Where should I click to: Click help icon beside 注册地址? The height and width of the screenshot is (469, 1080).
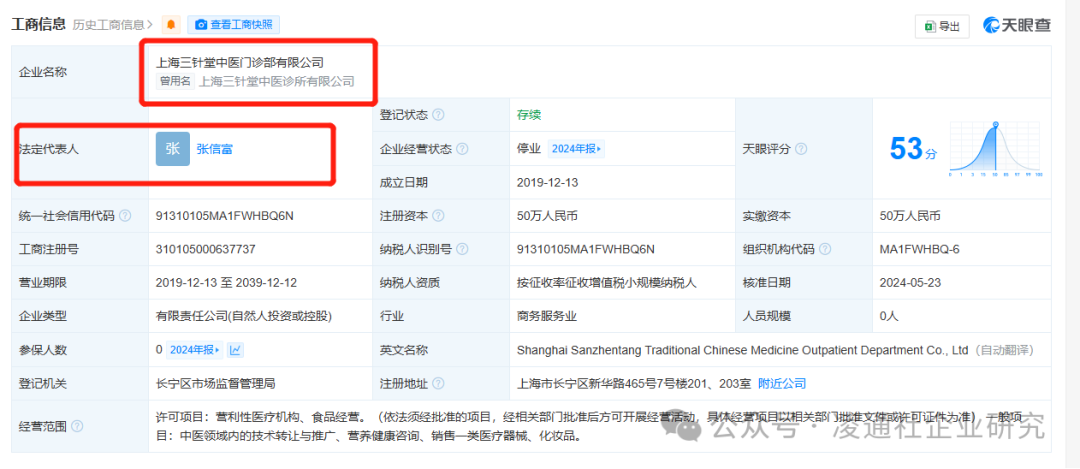point(438,384)
